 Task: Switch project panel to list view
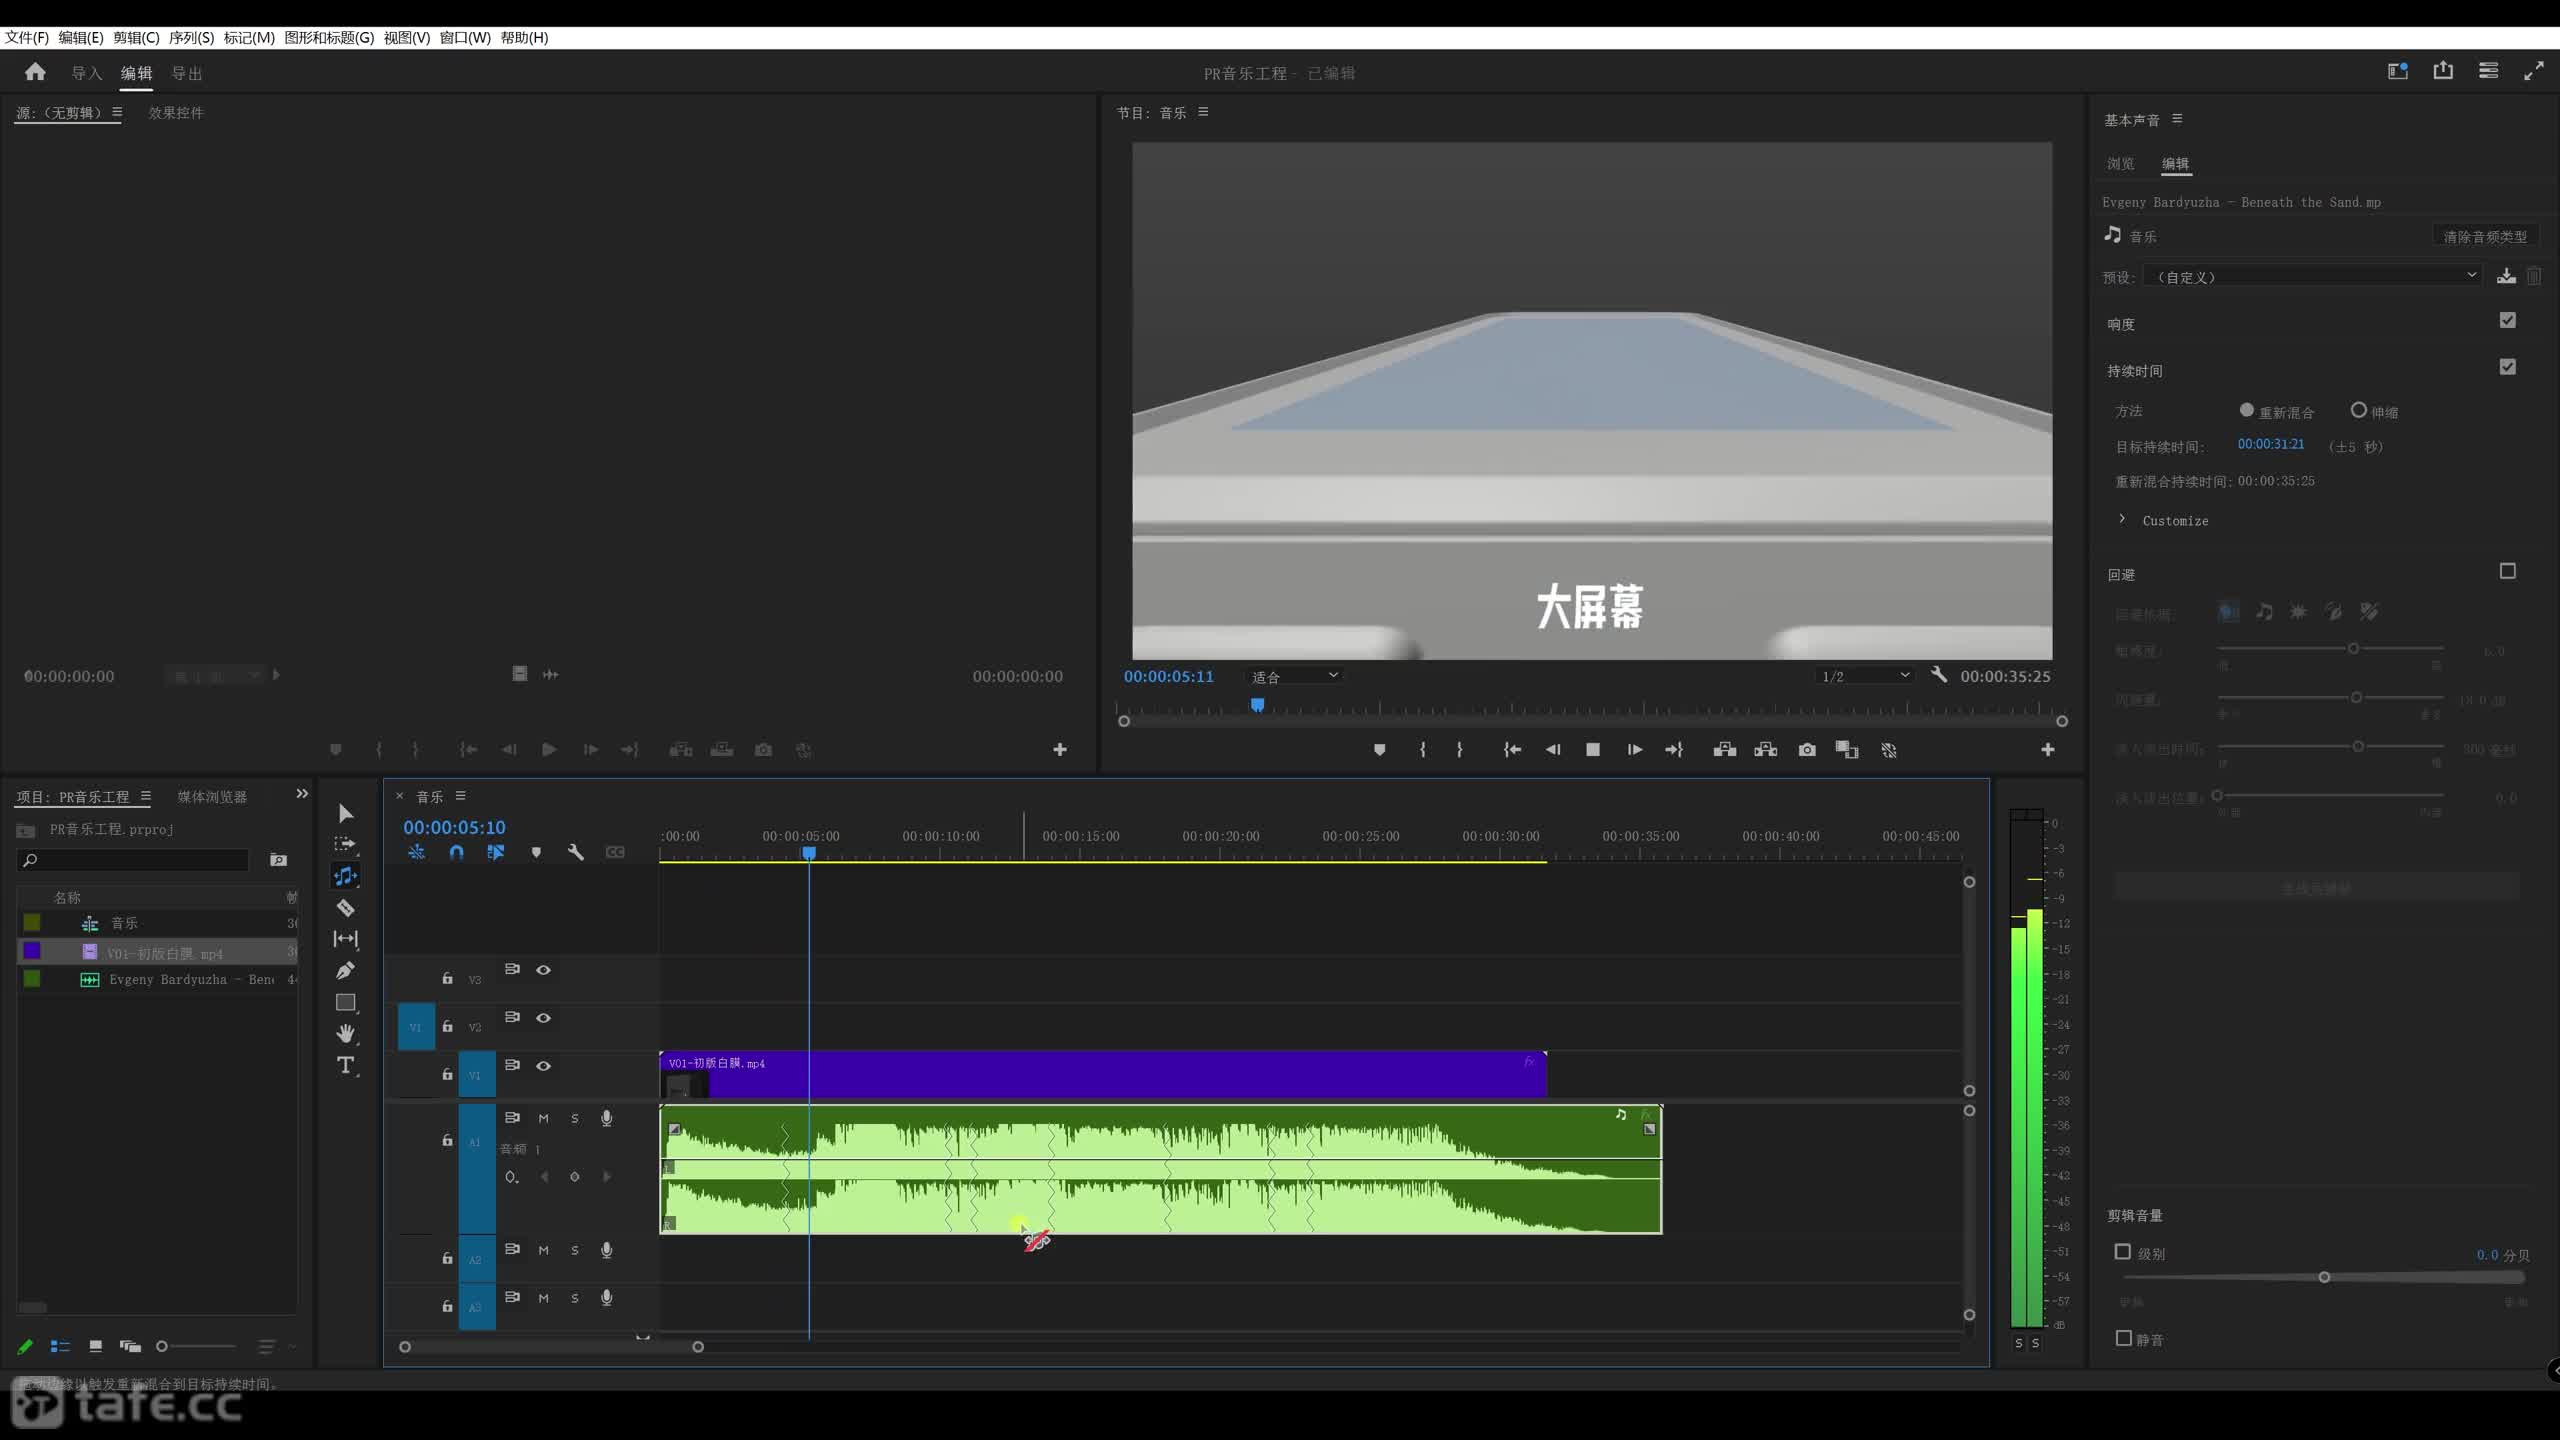[x=60, y=1346]
